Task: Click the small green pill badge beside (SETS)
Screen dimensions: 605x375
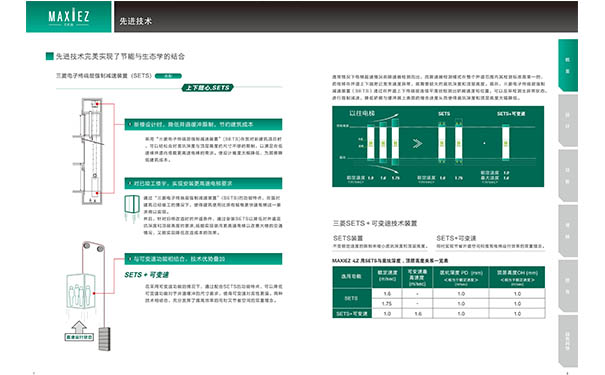Action: point(168,76)
